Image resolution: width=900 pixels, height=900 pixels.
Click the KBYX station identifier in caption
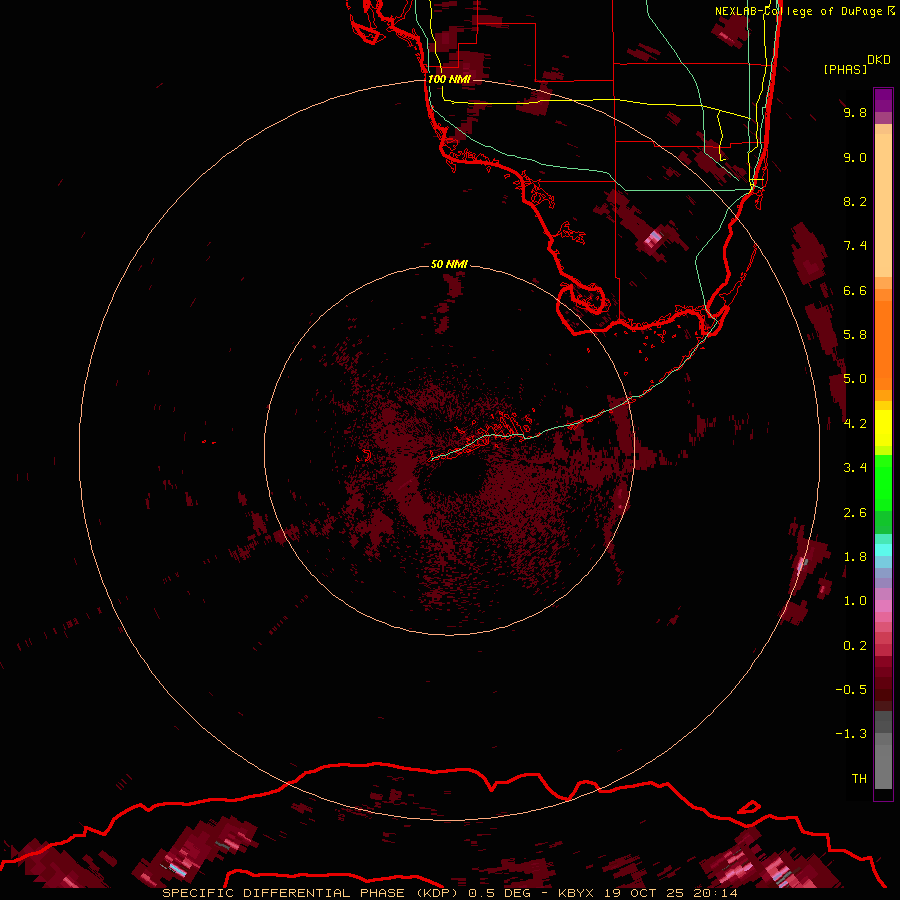577,893
